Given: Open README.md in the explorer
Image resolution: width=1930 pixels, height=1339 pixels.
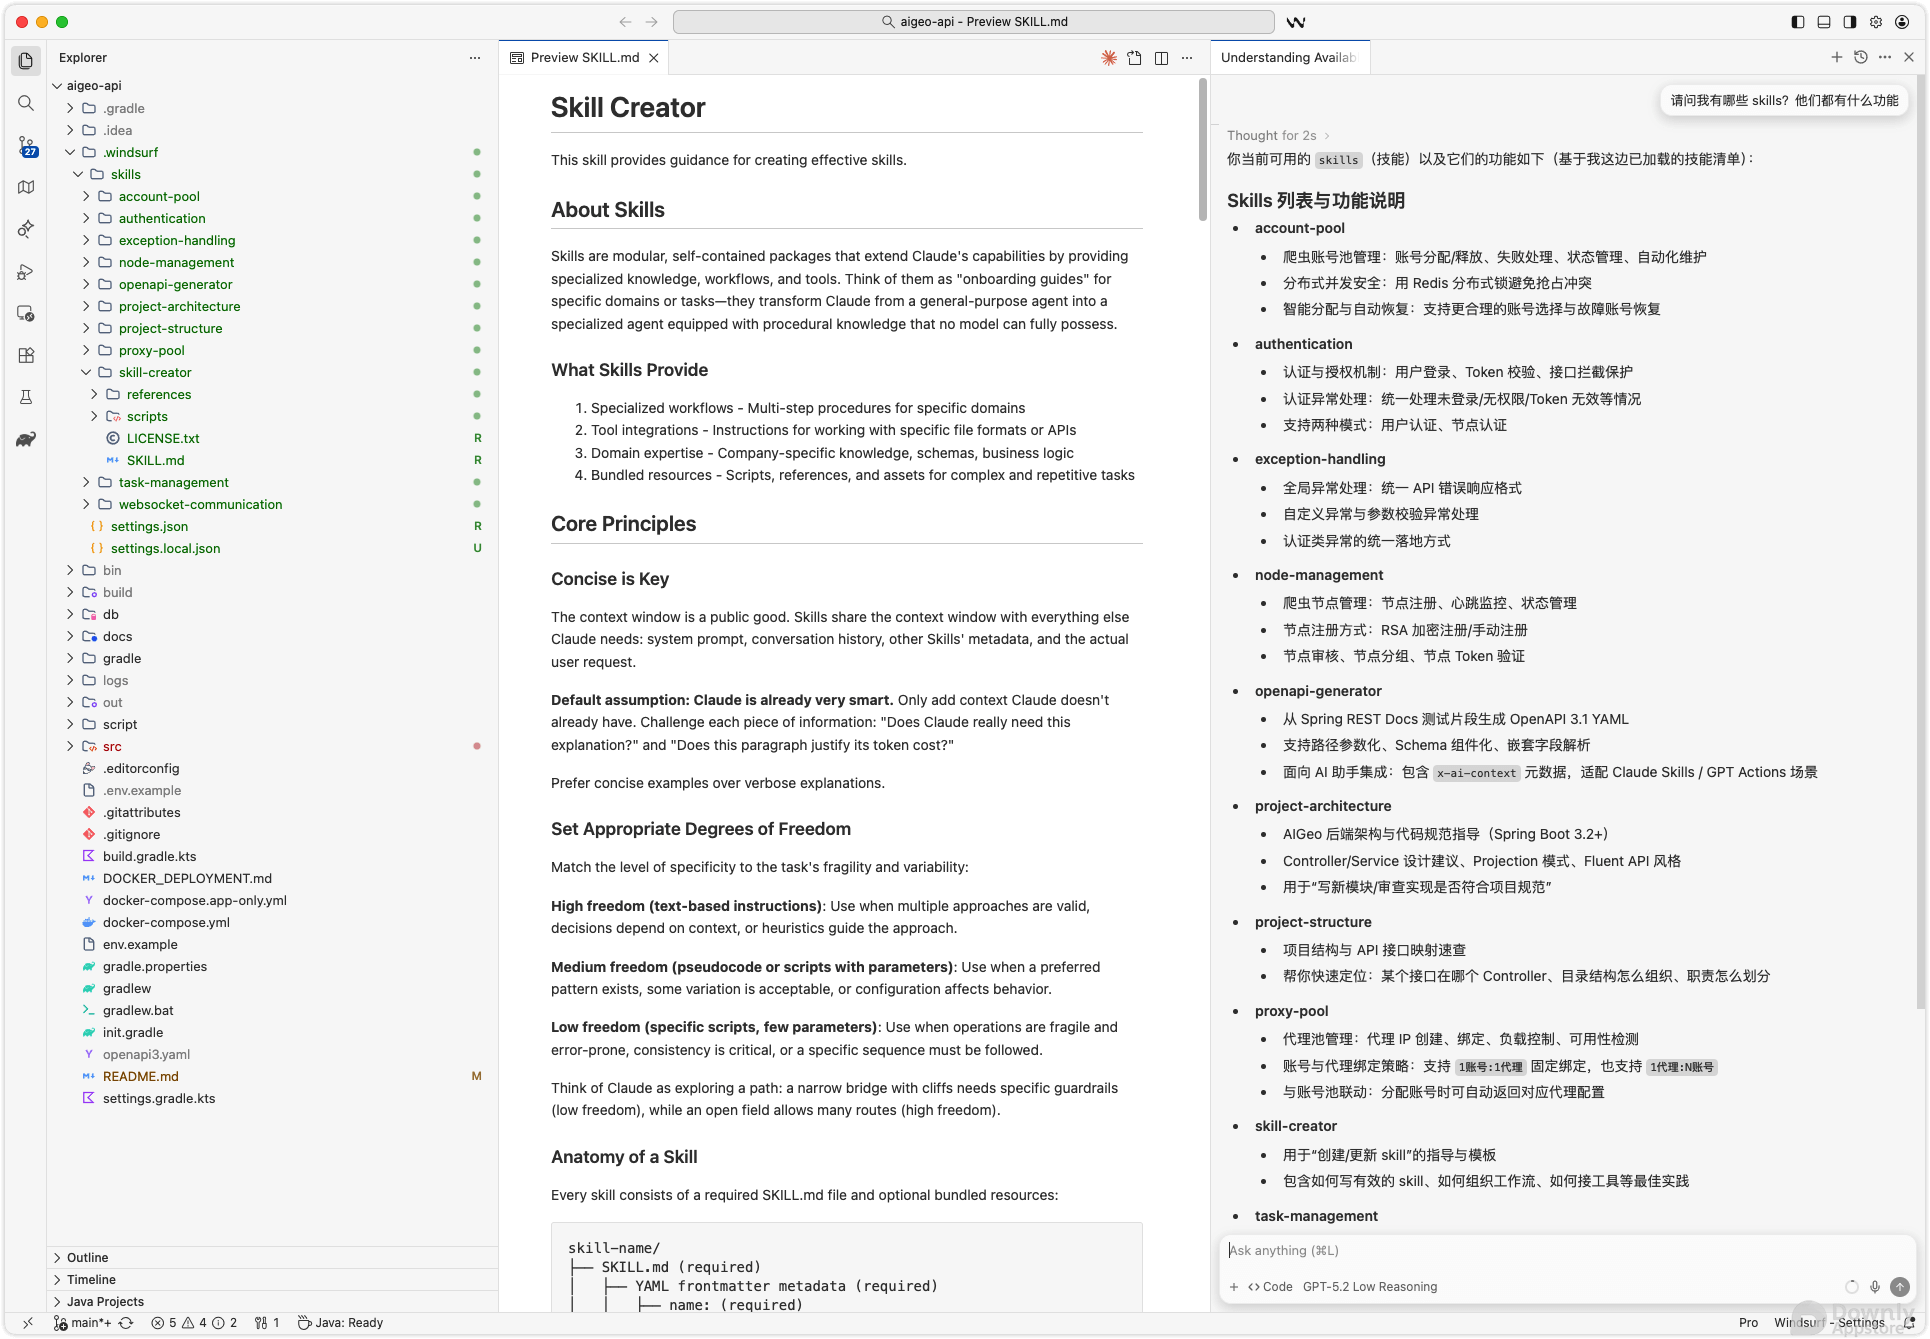Looking at the screenshot, I should click(x=140, y=1076).
